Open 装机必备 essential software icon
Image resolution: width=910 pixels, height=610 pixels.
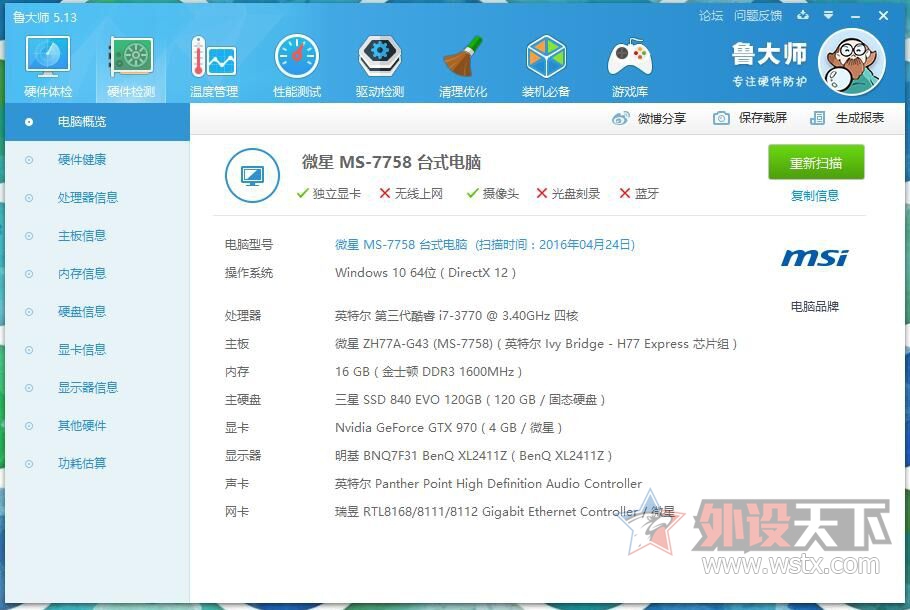pyautogui.click(x=546, y=66)
